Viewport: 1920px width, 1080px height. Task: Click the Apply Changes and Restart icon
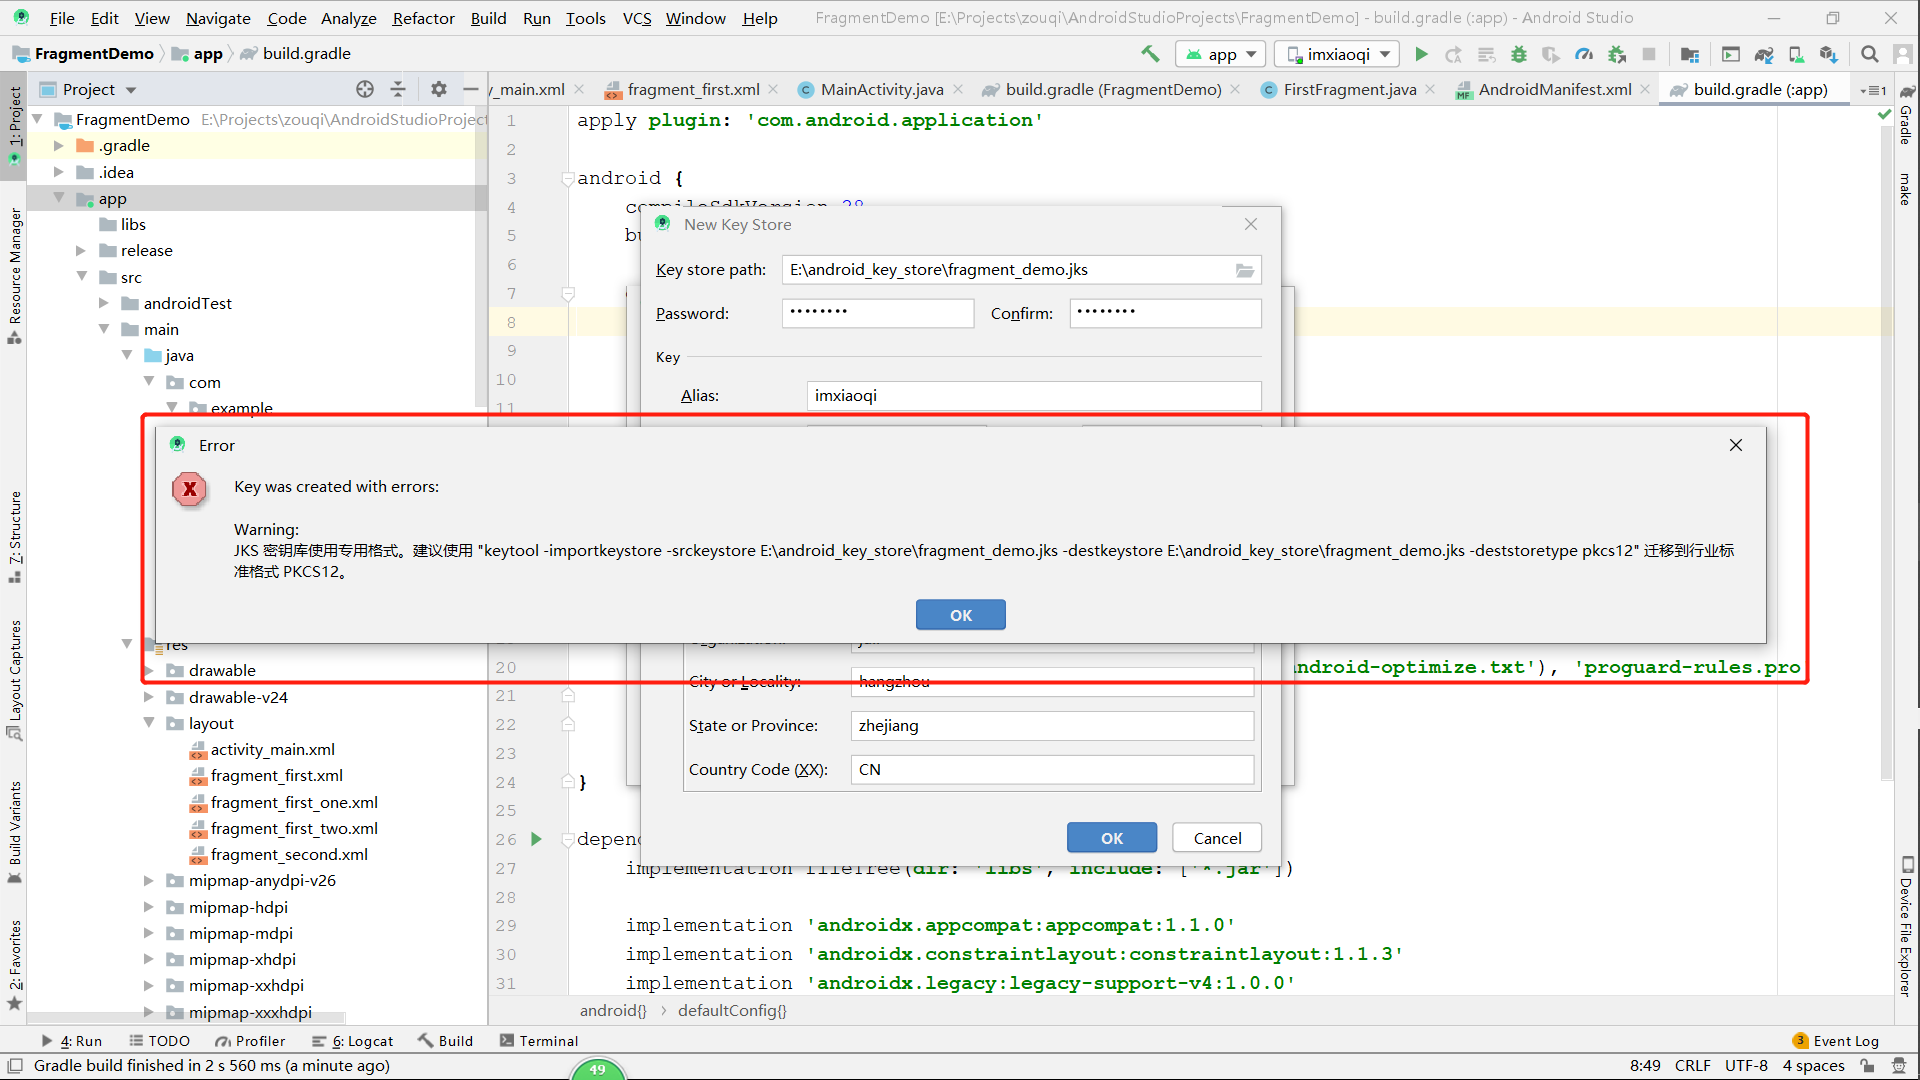pyautogui.click(x=1454, y=54)
